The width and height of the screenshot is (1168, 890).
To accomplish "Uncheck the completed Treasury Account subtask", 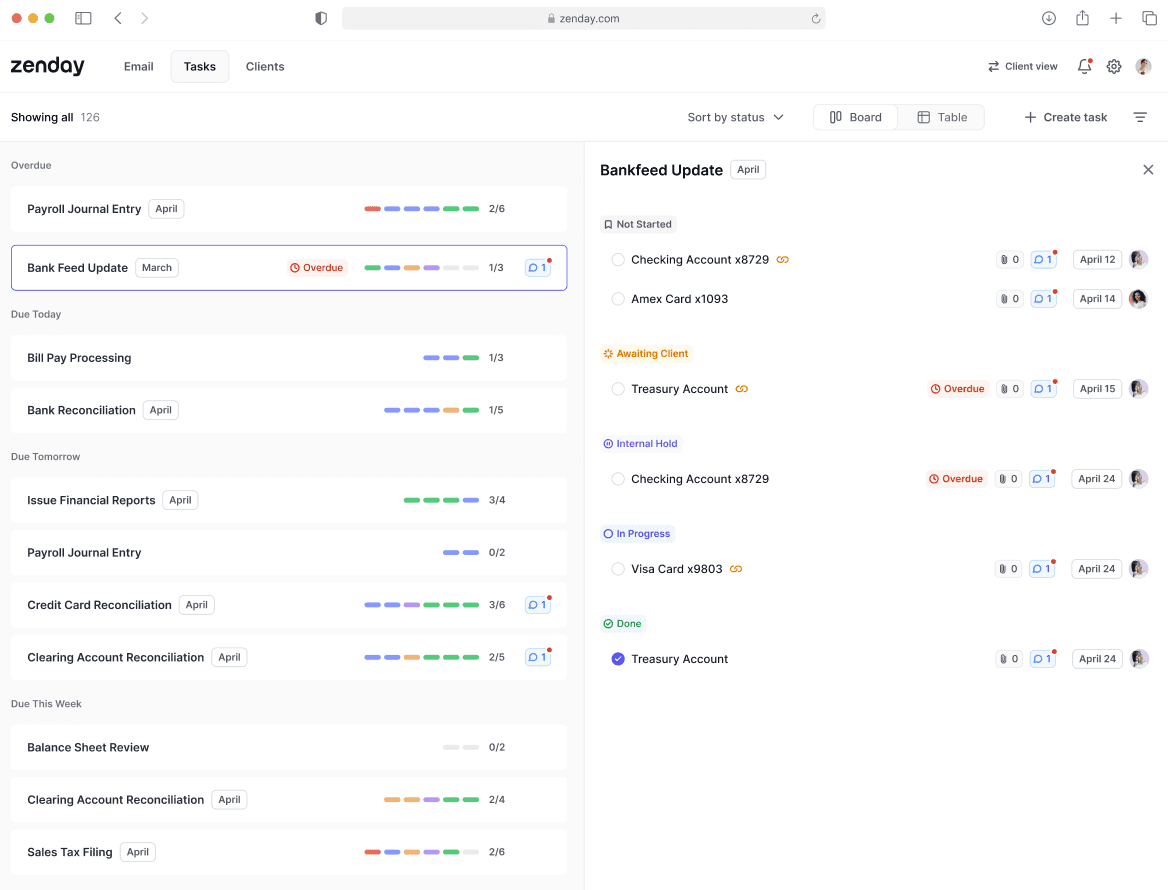I will tap(618, 659).
